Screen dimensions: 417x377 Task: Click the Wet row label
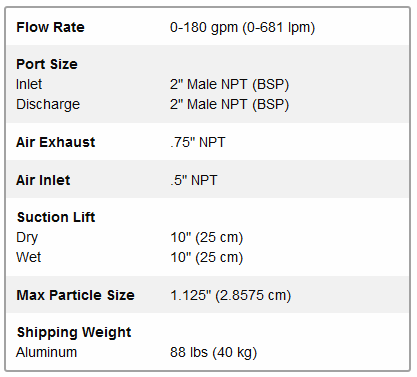coord(29,257)
